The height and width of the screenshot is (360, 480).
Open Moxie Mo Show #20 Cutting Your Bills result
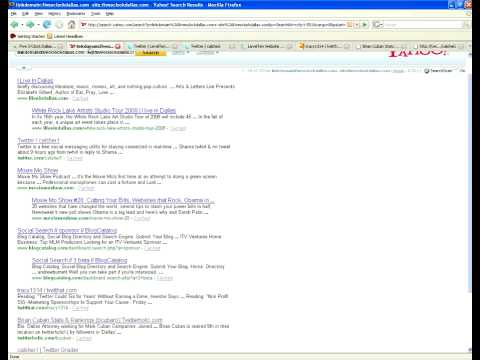pyautogui.click(x=123, y=200)
